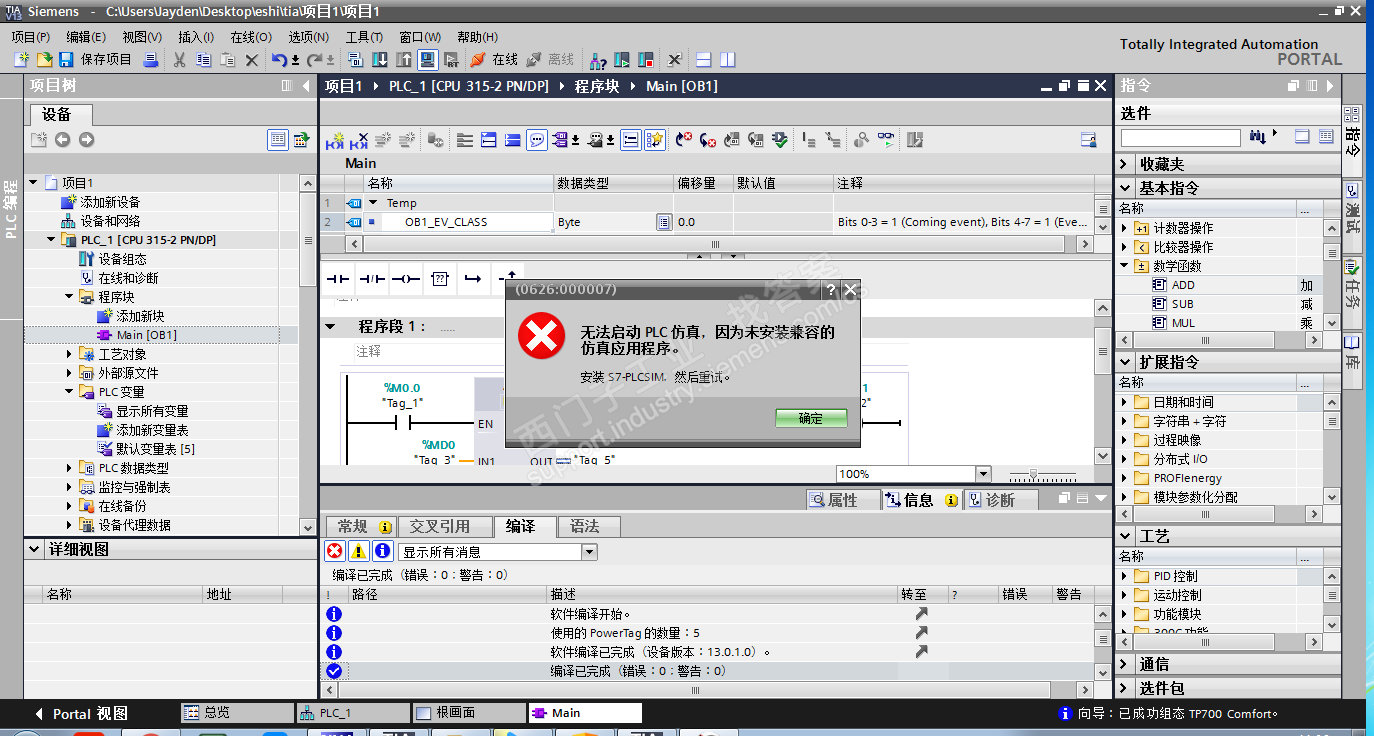Toggle favorites display in editor toolbar
Image resolution: width=1374 pixels, height=736 pixels.
[x=655, y=140]
